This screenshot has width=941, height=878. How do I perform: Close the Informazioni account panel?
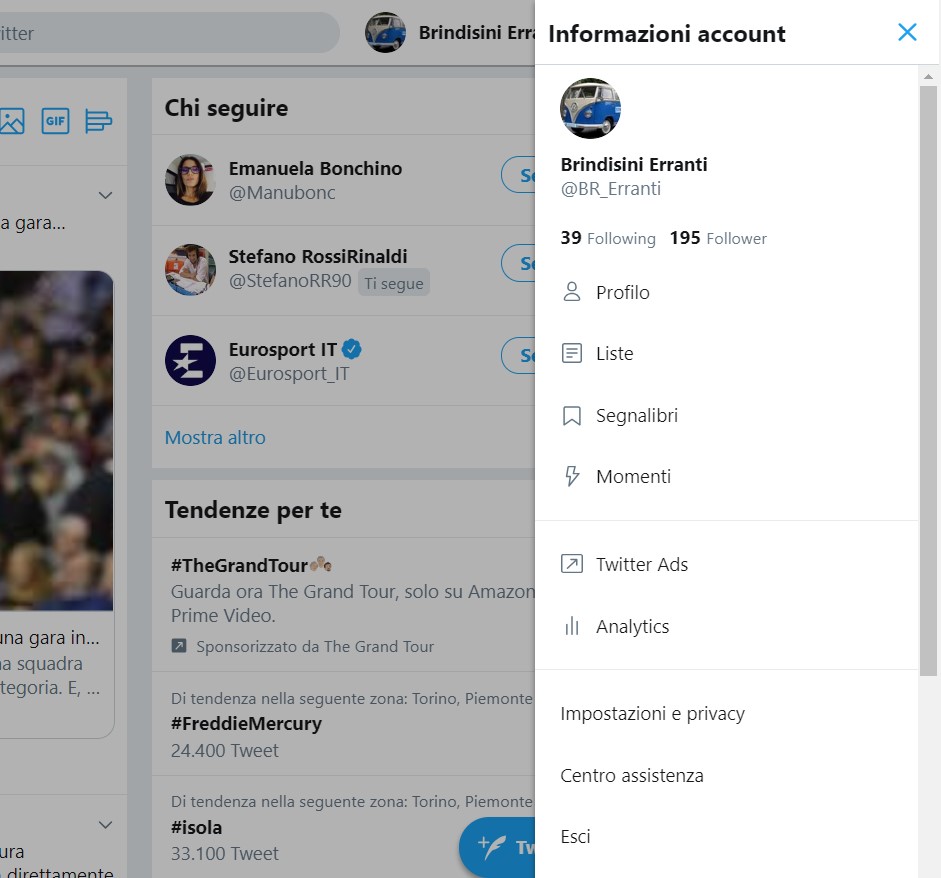point(907,32)
